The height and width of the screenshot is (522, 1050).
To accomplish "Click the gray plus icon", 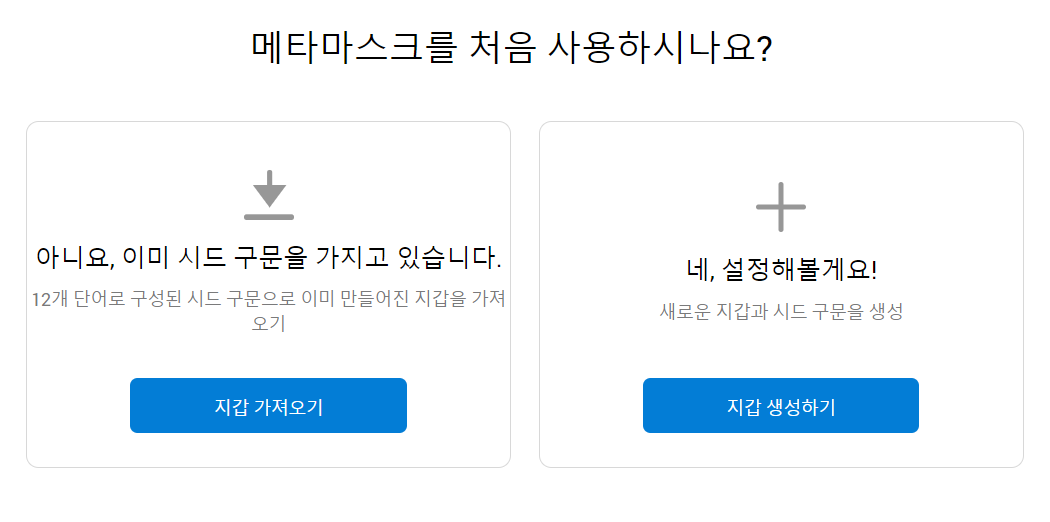I will (x=781, y=207).
